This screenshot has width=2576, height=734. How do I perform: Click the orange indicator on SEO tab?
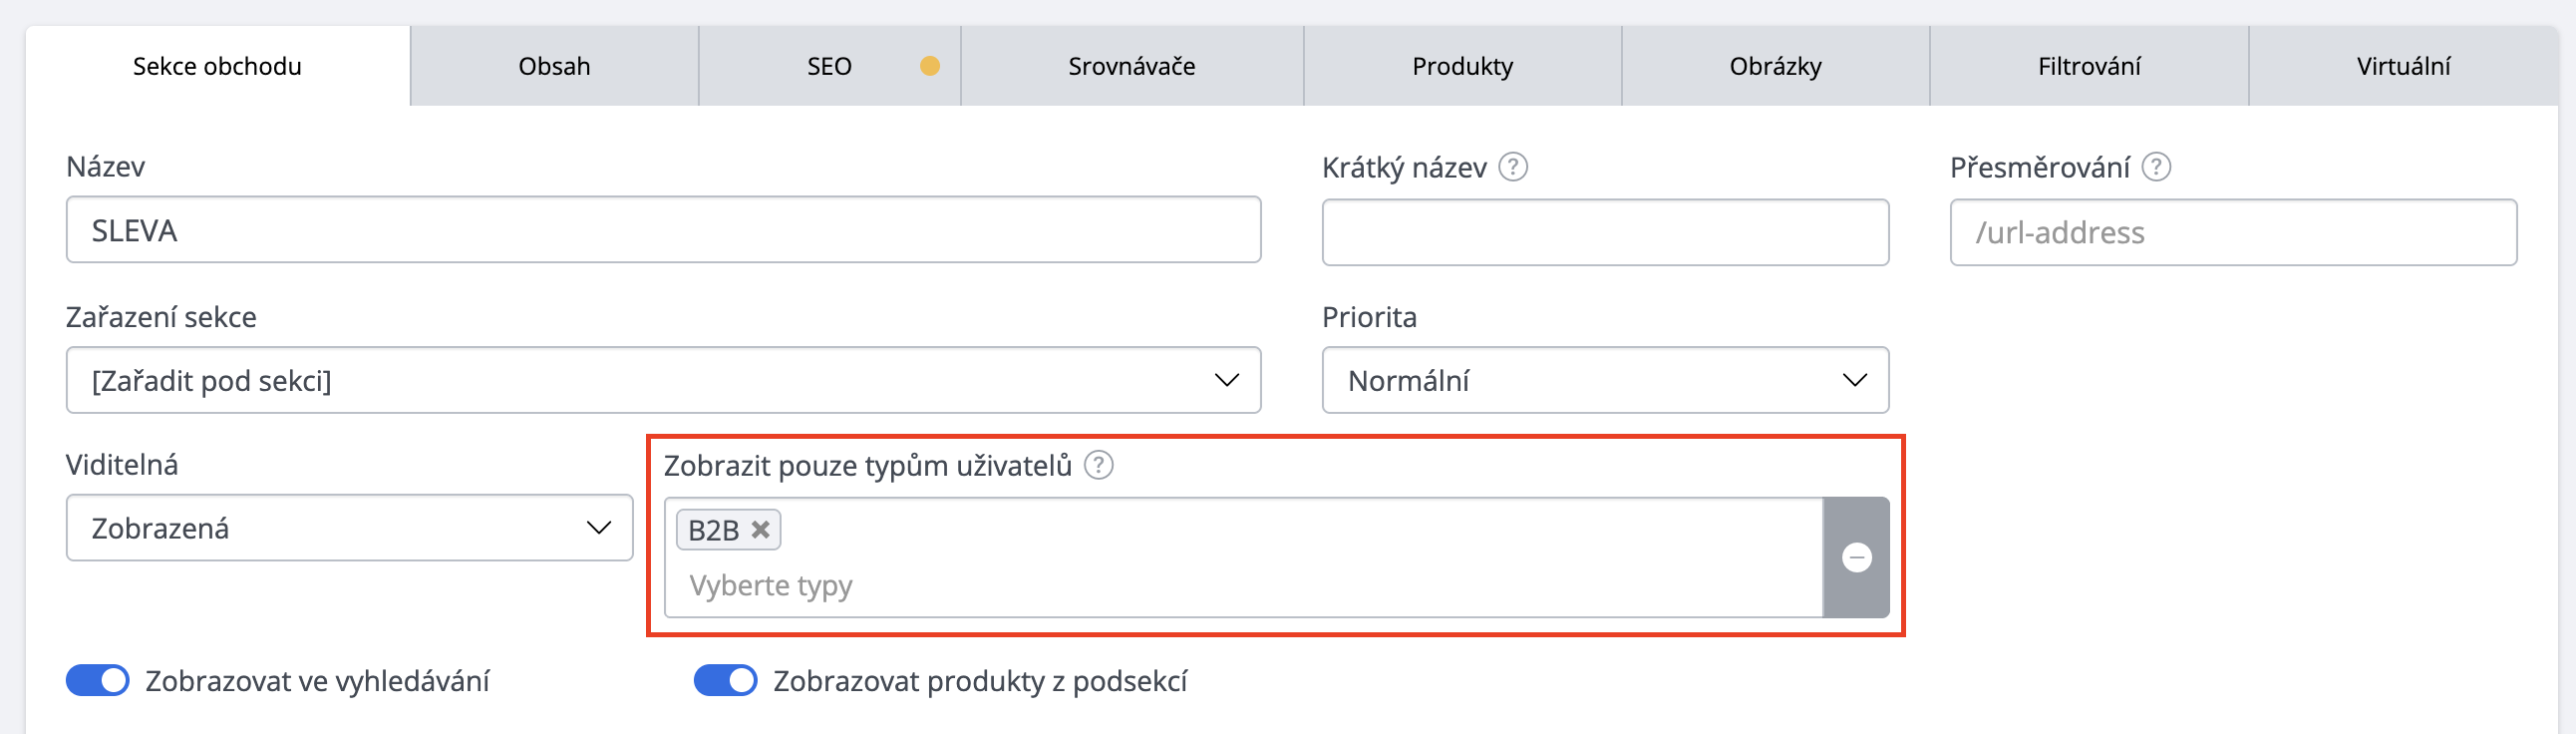929,66
